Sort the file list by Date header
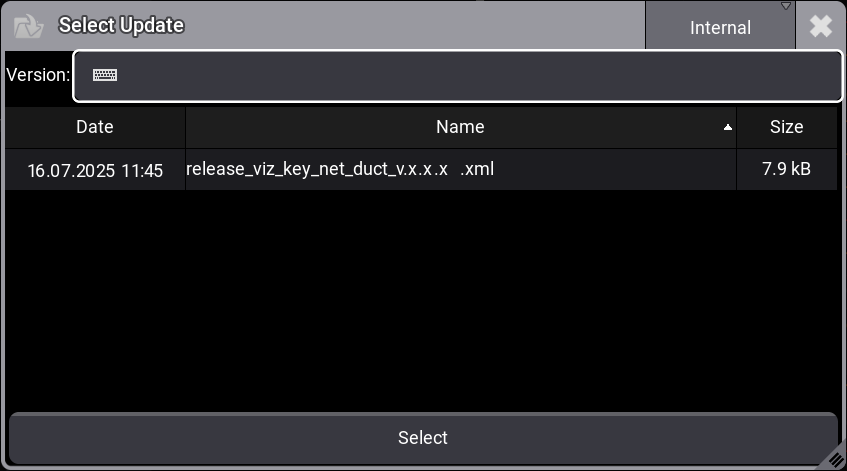The height and width of the screenshot is (471, 847). click(95, 127)
